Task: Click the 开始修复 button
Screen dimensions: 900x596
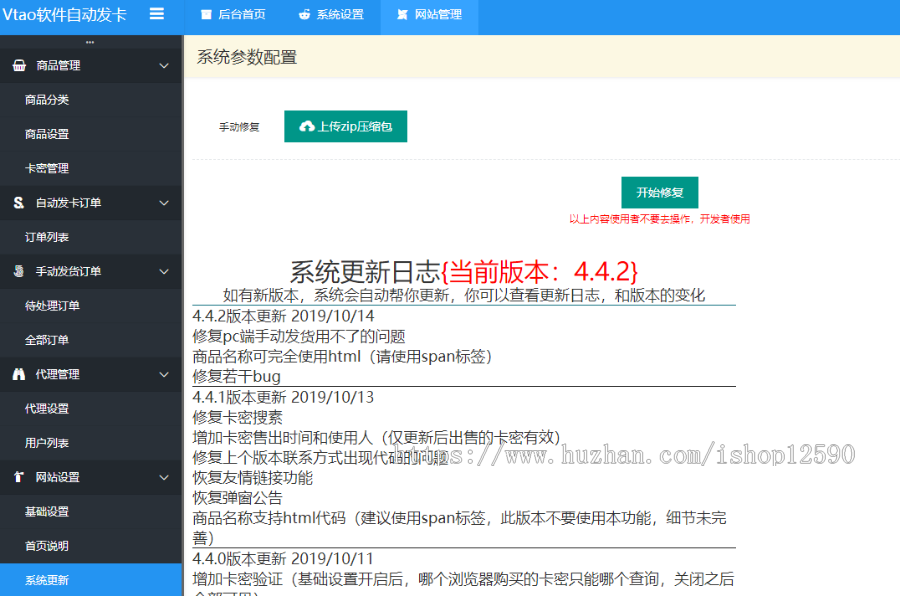Action: 660,192
